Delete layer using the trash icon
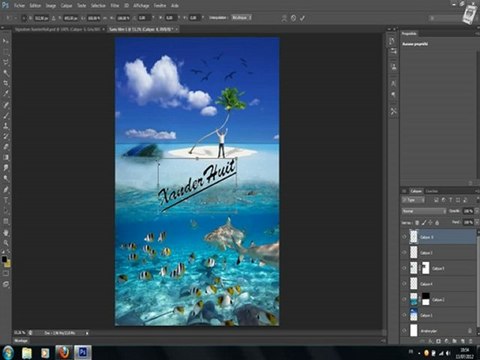 (470, 341)
